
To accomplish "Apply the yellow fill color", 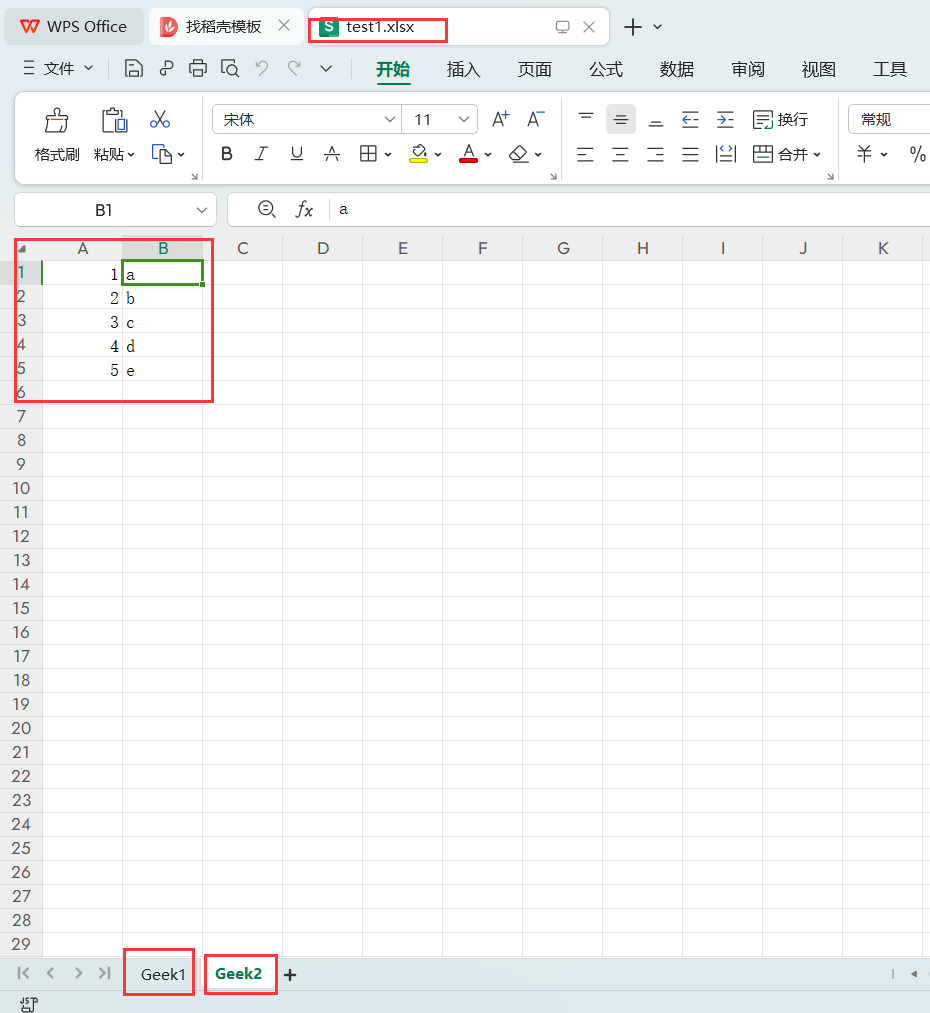I will (419, 154).
